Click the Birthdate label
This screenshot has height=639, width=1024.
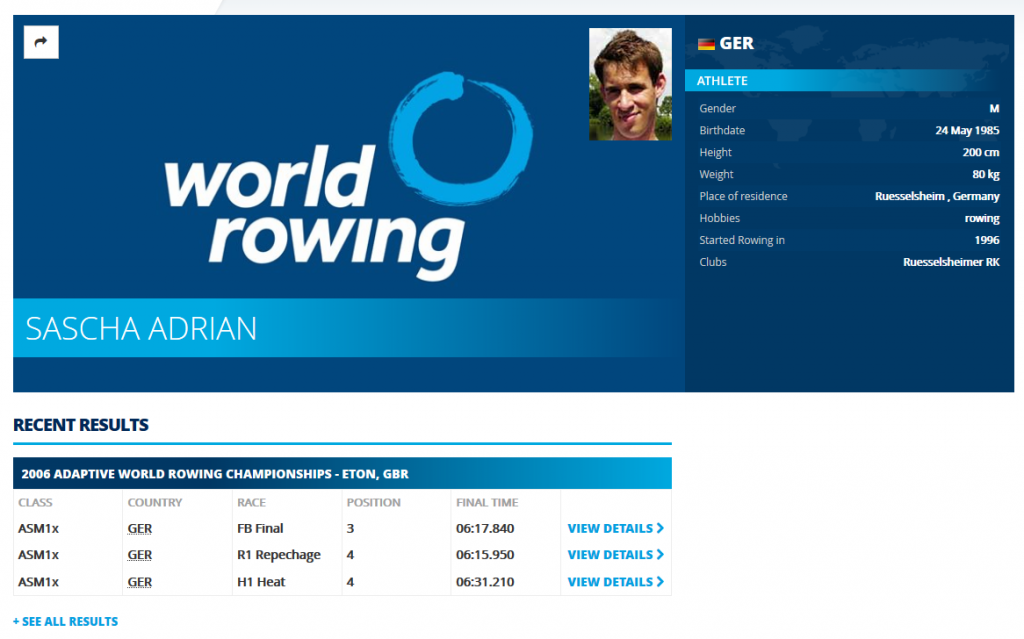[x=722, y=130]
